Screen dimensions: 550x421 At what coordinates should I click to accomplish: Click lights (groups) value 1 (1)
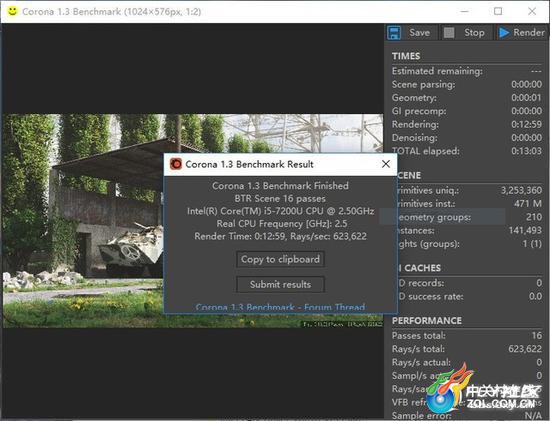coord(532,244)
